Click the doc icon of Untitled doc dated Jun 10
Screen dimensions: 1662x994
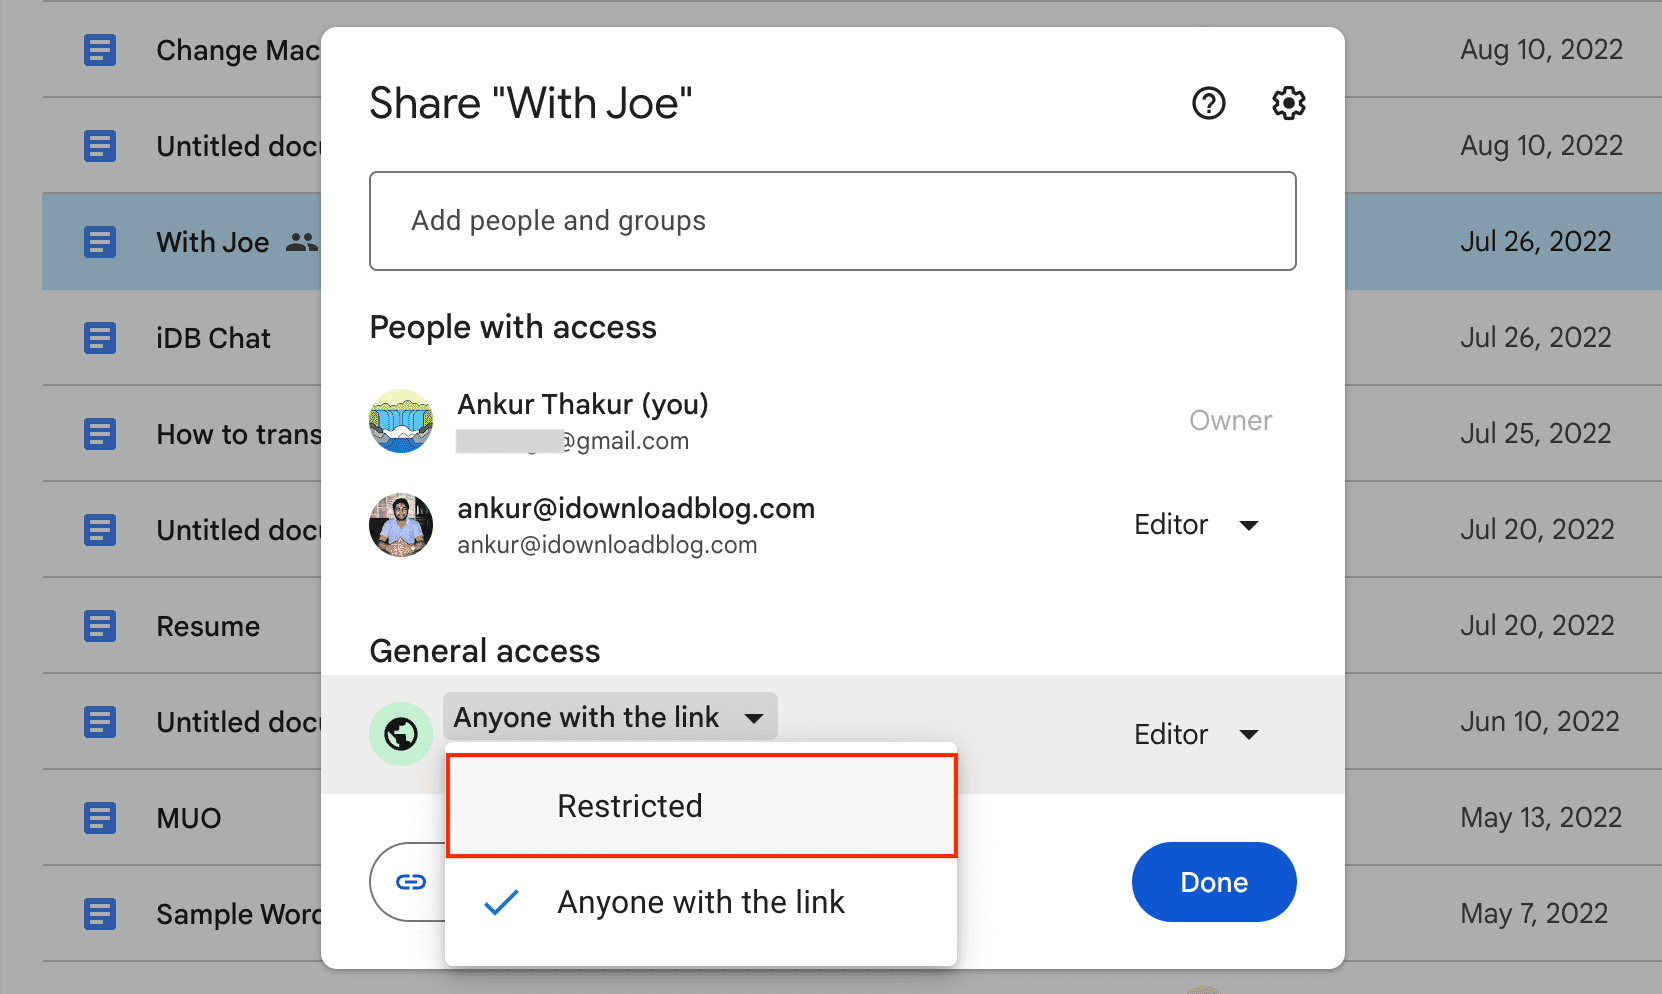tap(99, 722)
